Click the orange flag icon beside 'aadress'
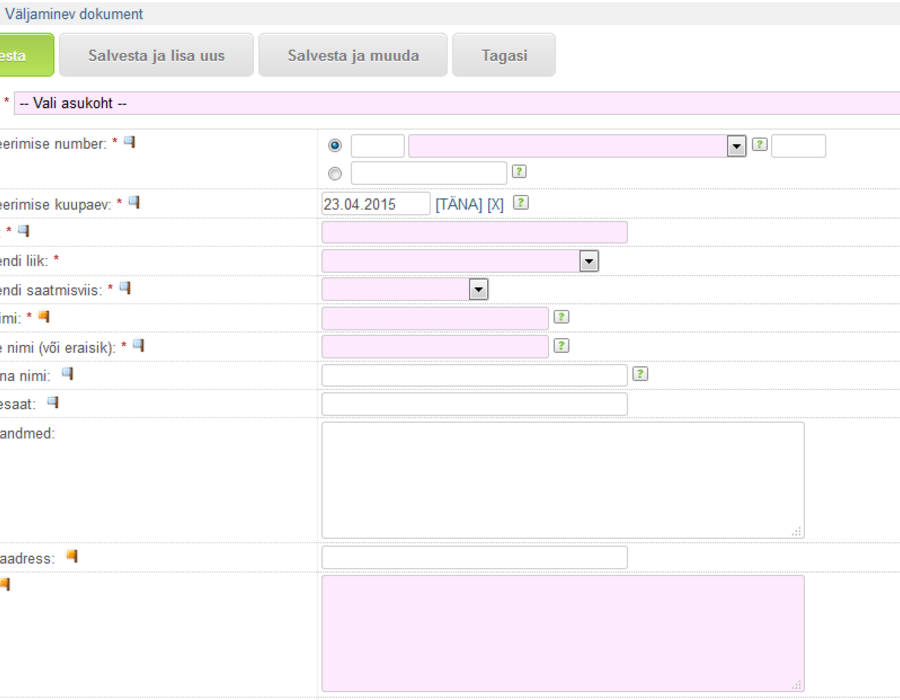900x700 pixels. [x=72, y=556]
